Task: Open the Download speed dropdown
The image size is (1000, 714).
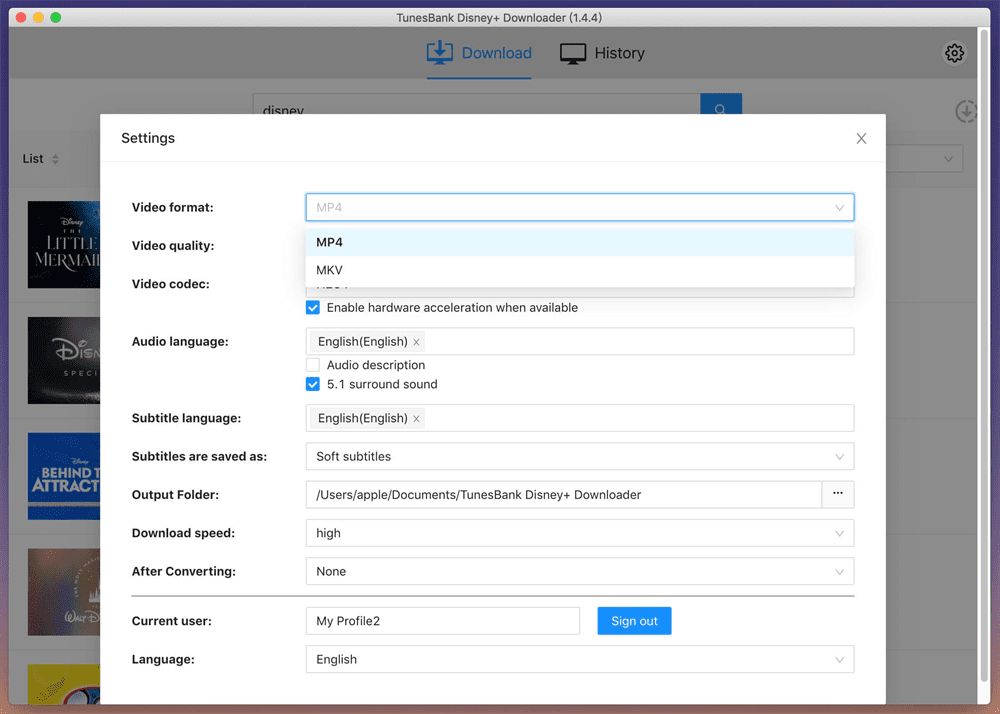Action: coord(580,533)
